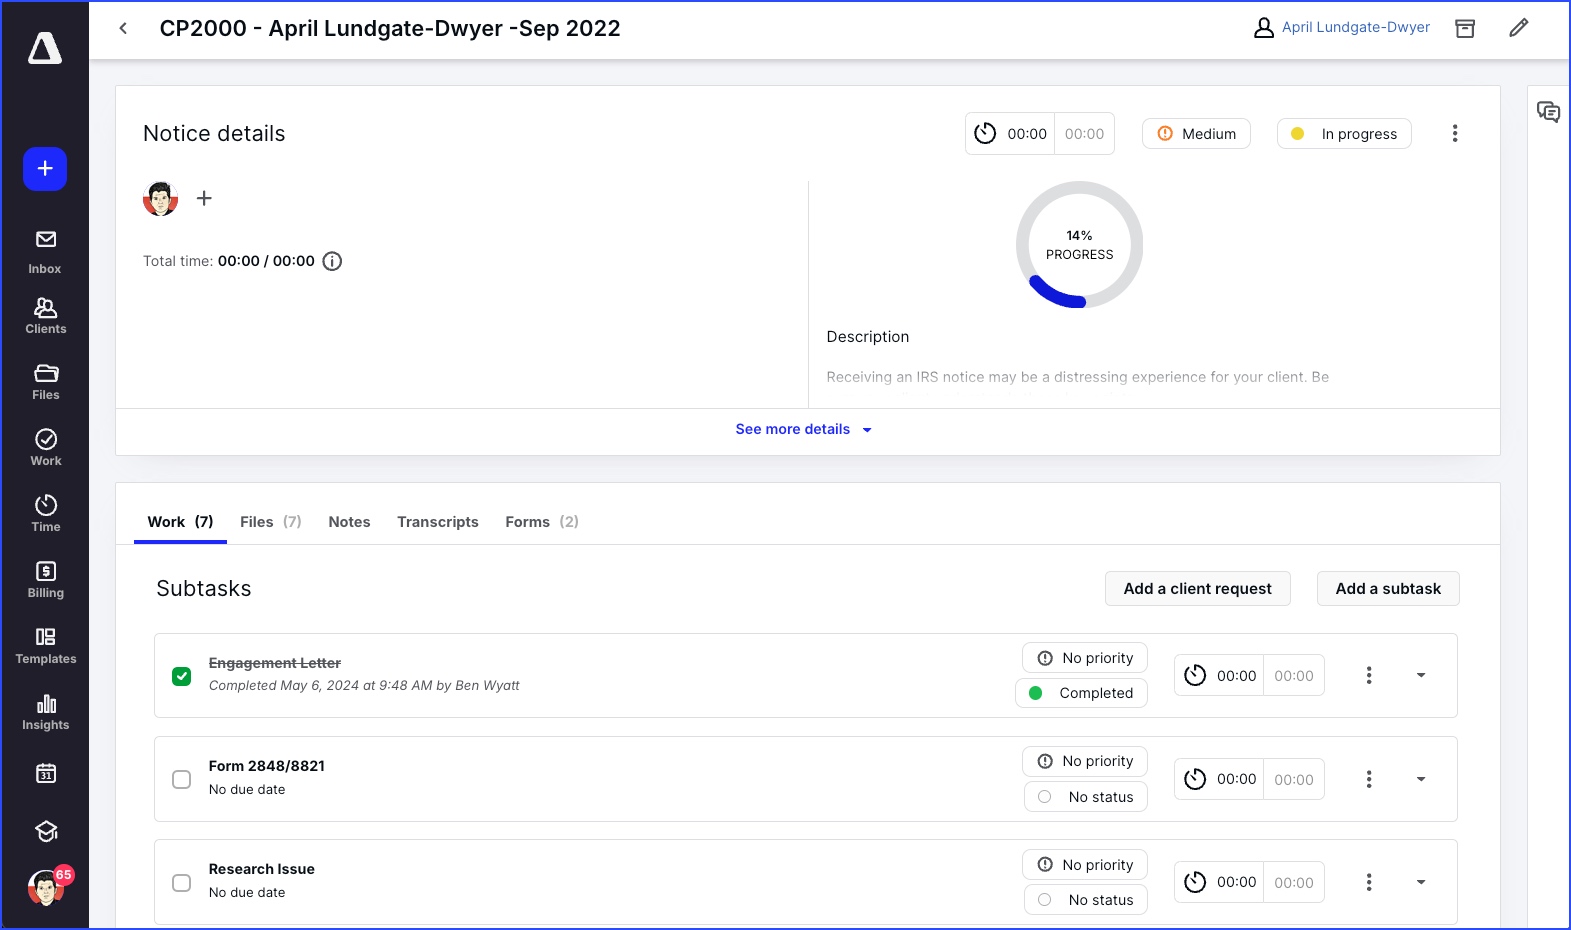This screenshot has width=1571, height=930.
Task: Check the Form 2848/8821 checkbox
Action: click(x=181, y=779)
